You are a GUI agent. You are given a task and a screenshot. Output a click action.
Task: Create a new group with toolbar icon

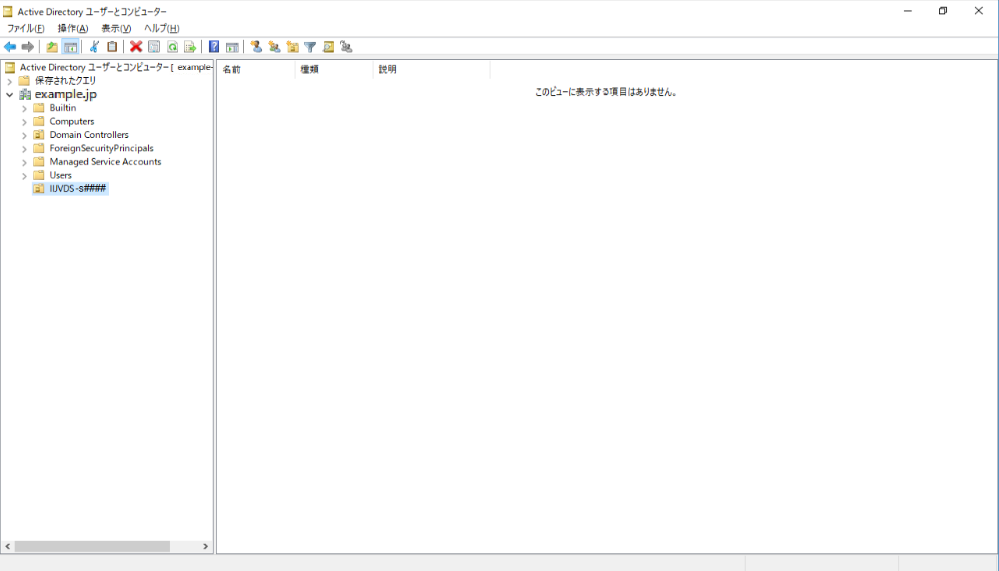(274, 47)
